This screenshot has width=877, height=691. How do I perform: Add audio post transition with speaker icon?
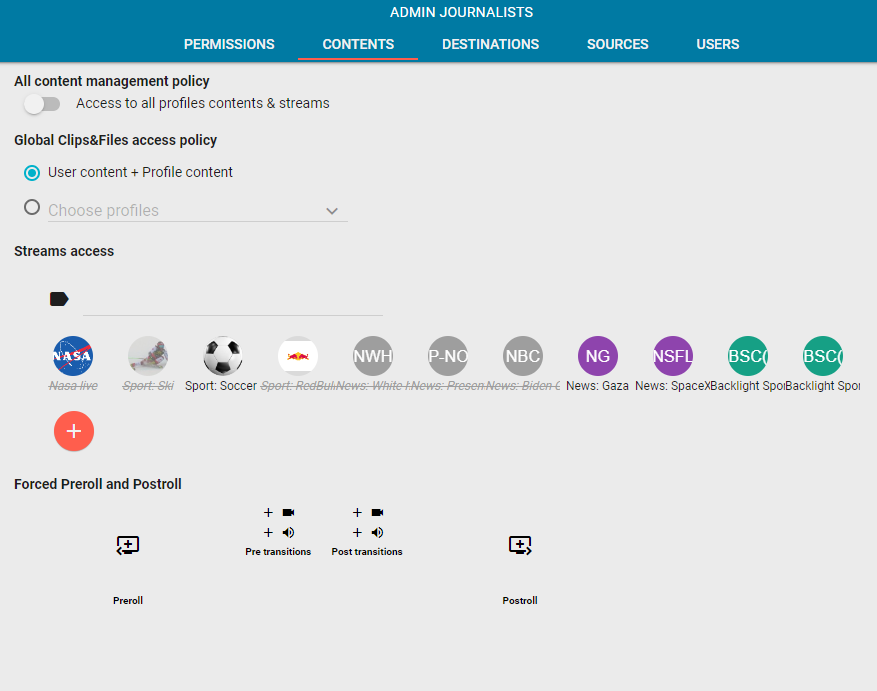pos(368,533)
